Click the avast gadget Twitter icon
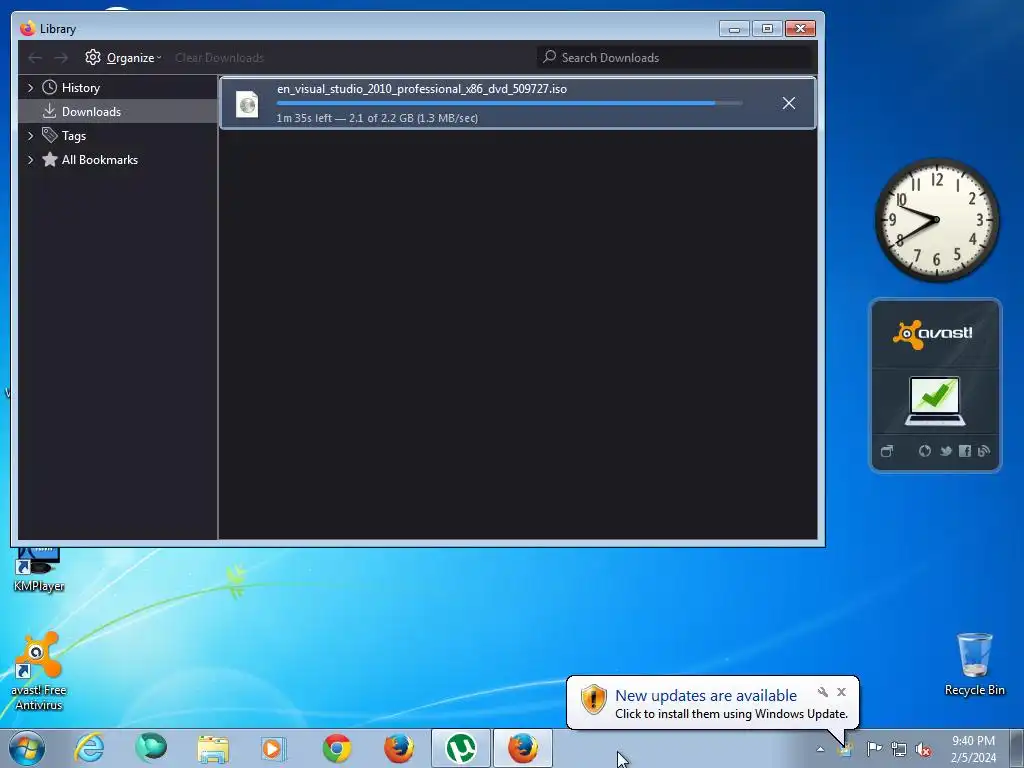The height and width of the screenshot is (768, 1024). pos(945,451)
